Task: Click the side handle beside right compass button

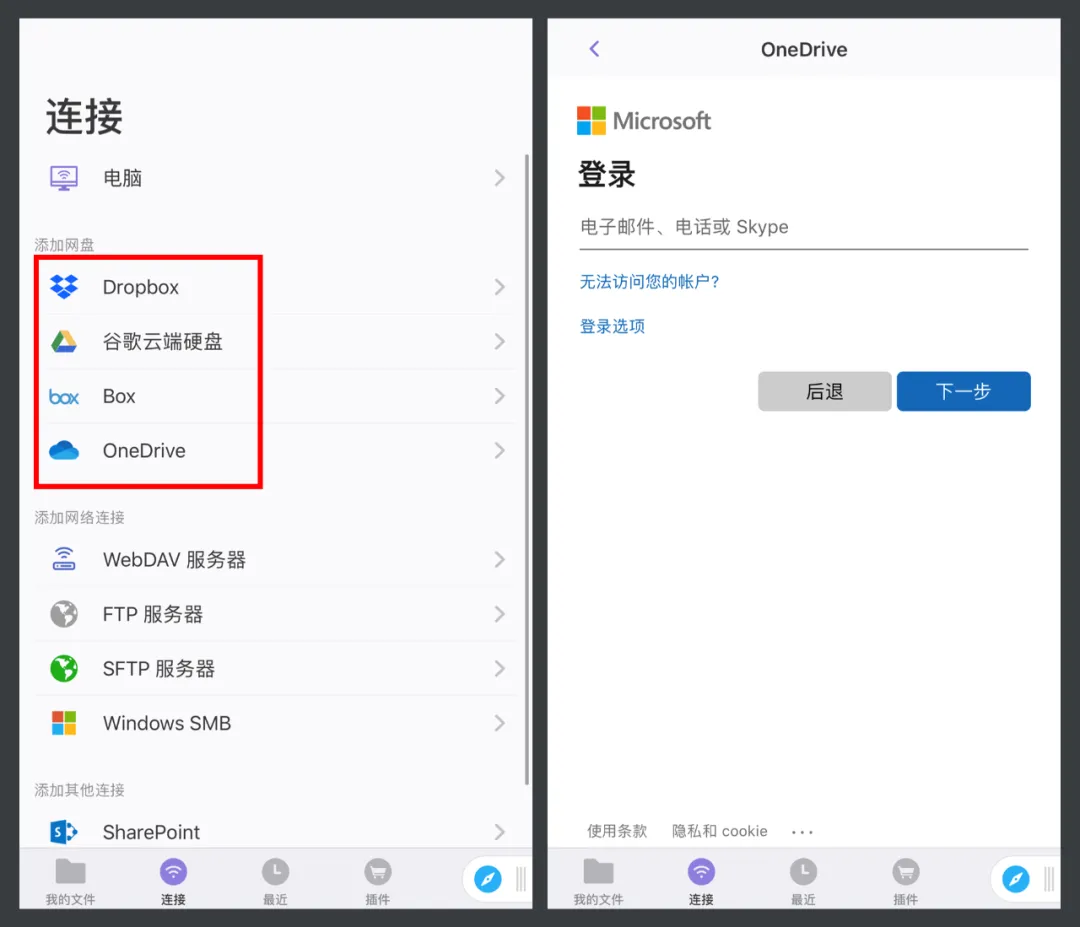Action: 1049,879
